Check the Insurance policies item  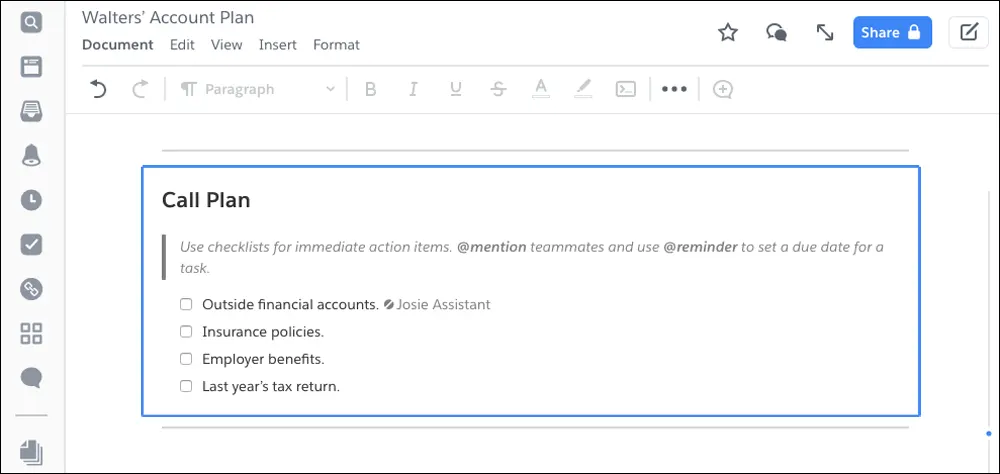coord(186,332)
